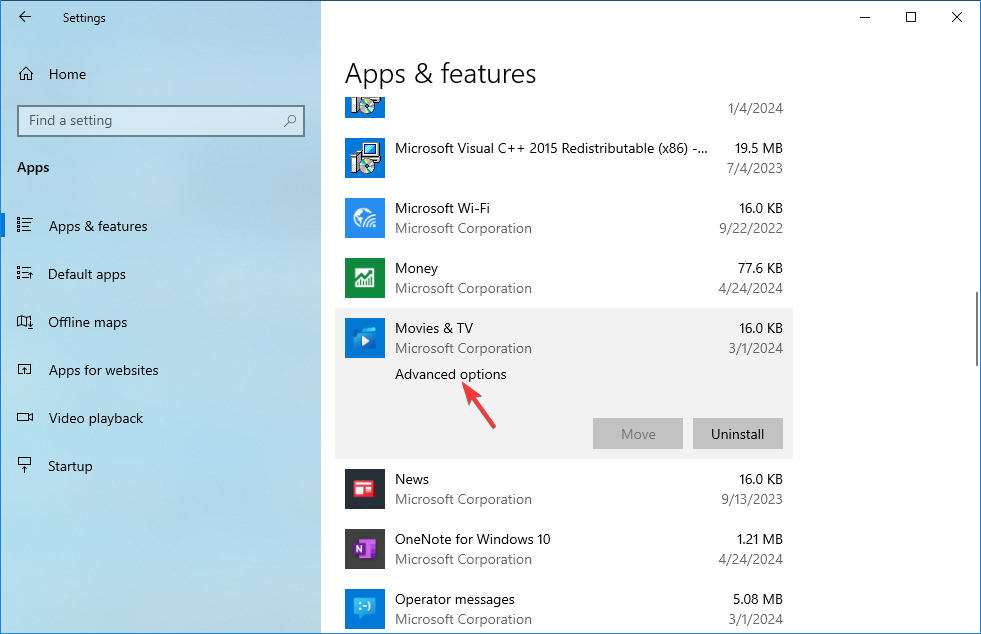Click the Video playback camera icon

click(25, 417)
